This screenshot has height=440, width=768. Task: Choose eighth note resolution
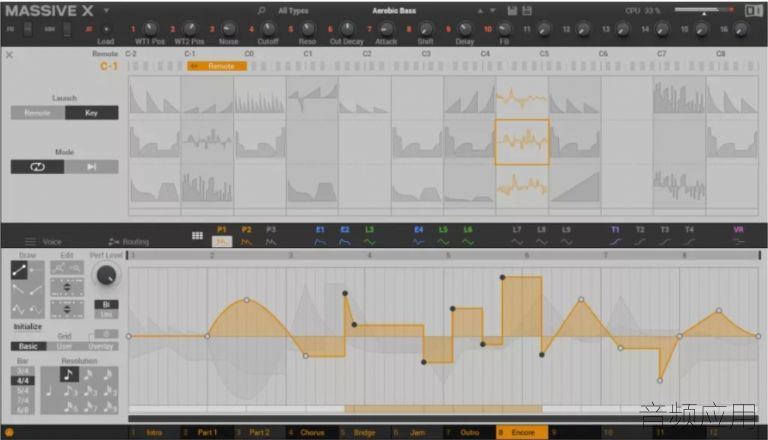[x=69, y=375]
